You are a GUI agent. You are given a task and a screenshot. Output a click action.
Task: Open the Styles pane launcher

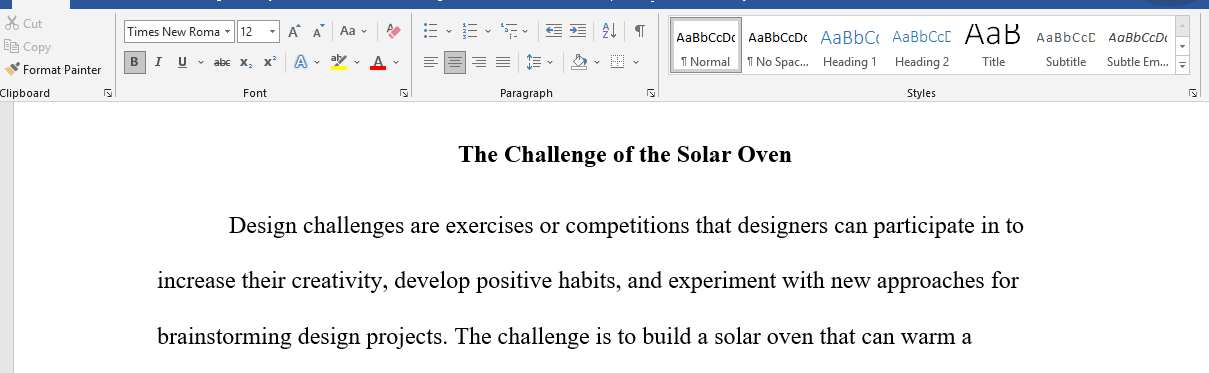pyautogui.click(x=1193, y=93)
